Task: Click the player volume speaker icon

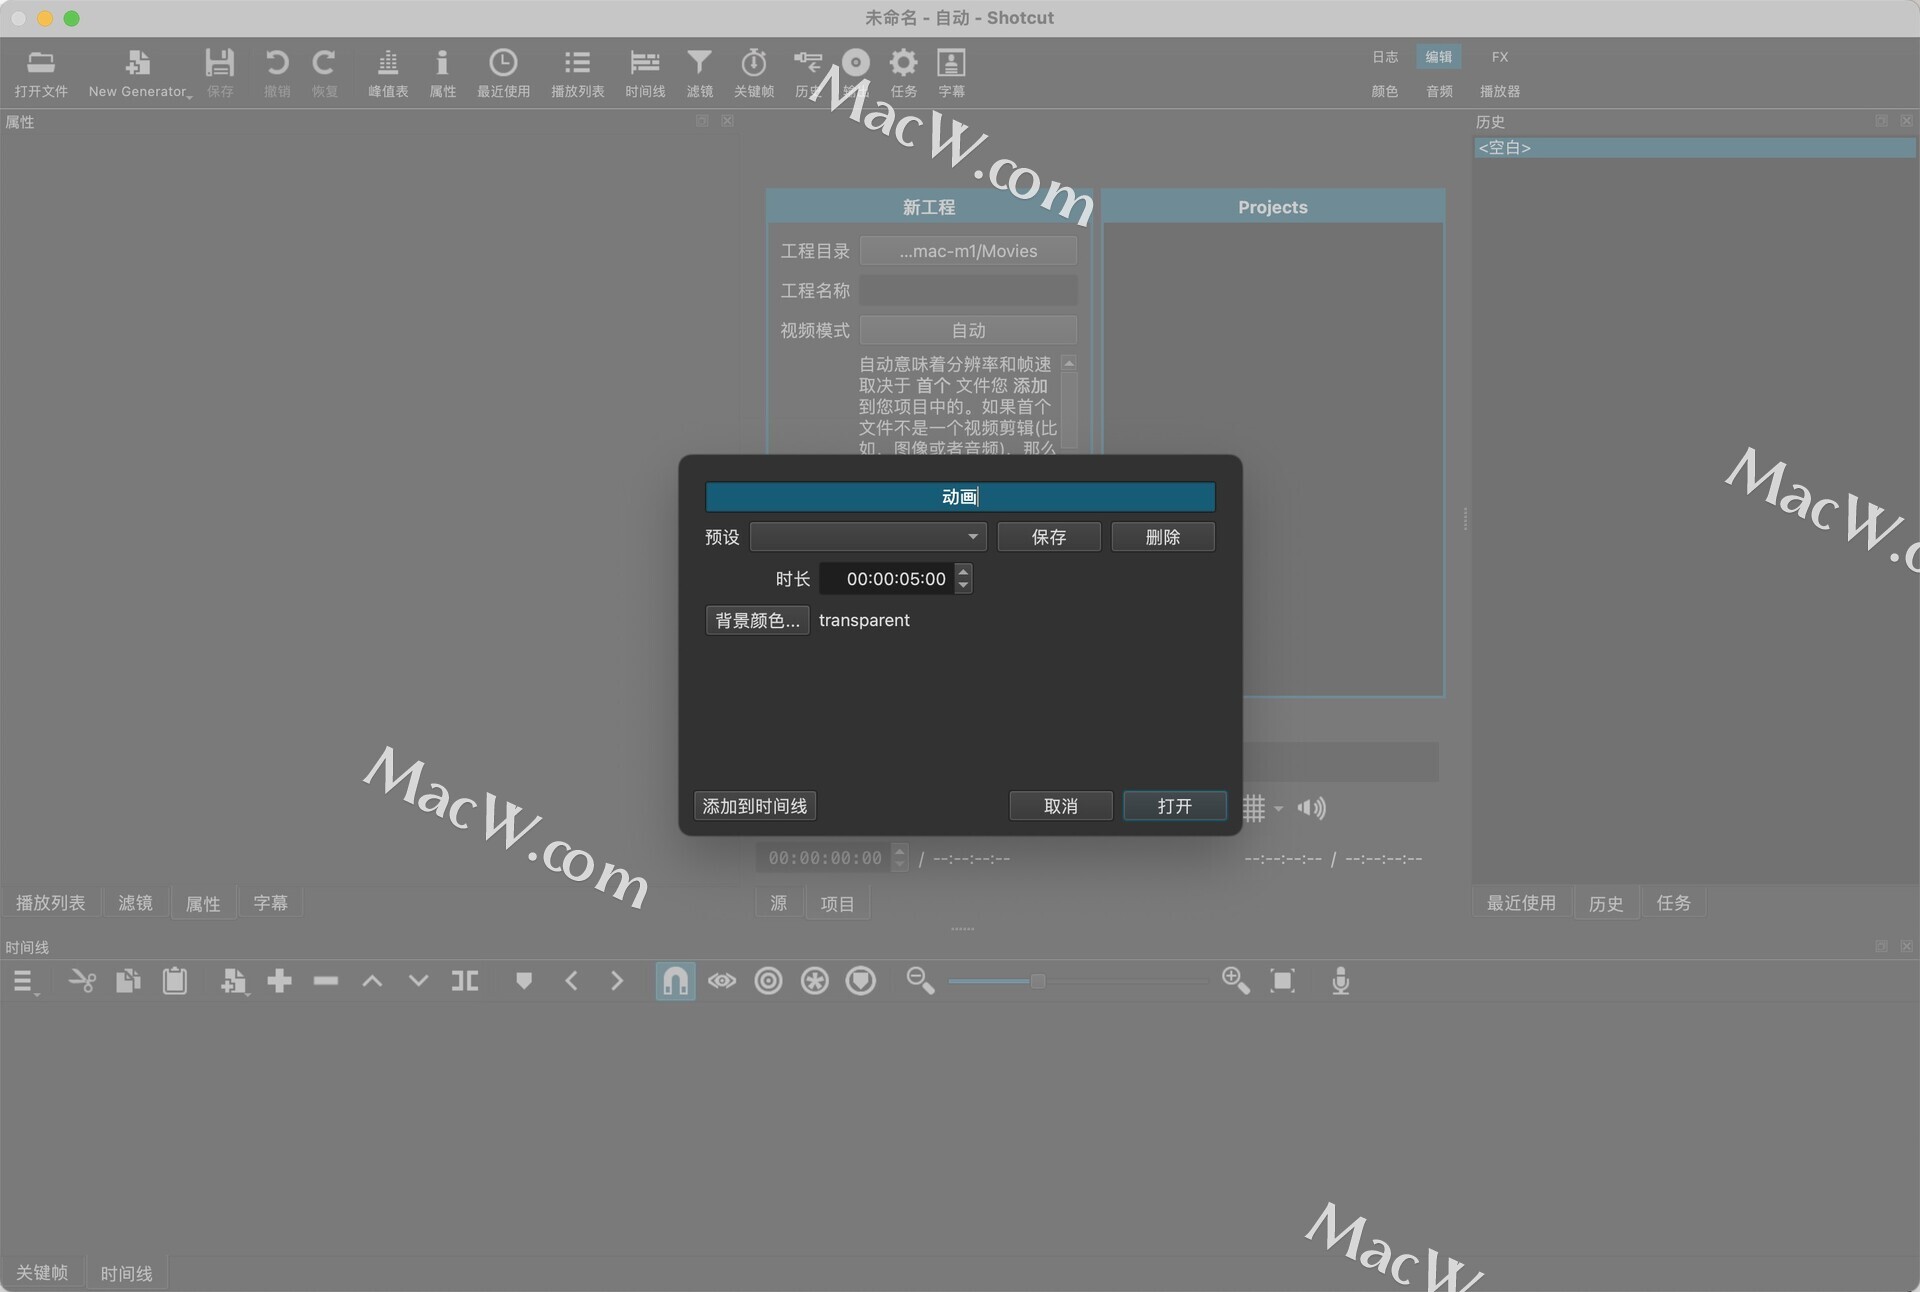Action: pyautogui.click(x=1311, y=808)
